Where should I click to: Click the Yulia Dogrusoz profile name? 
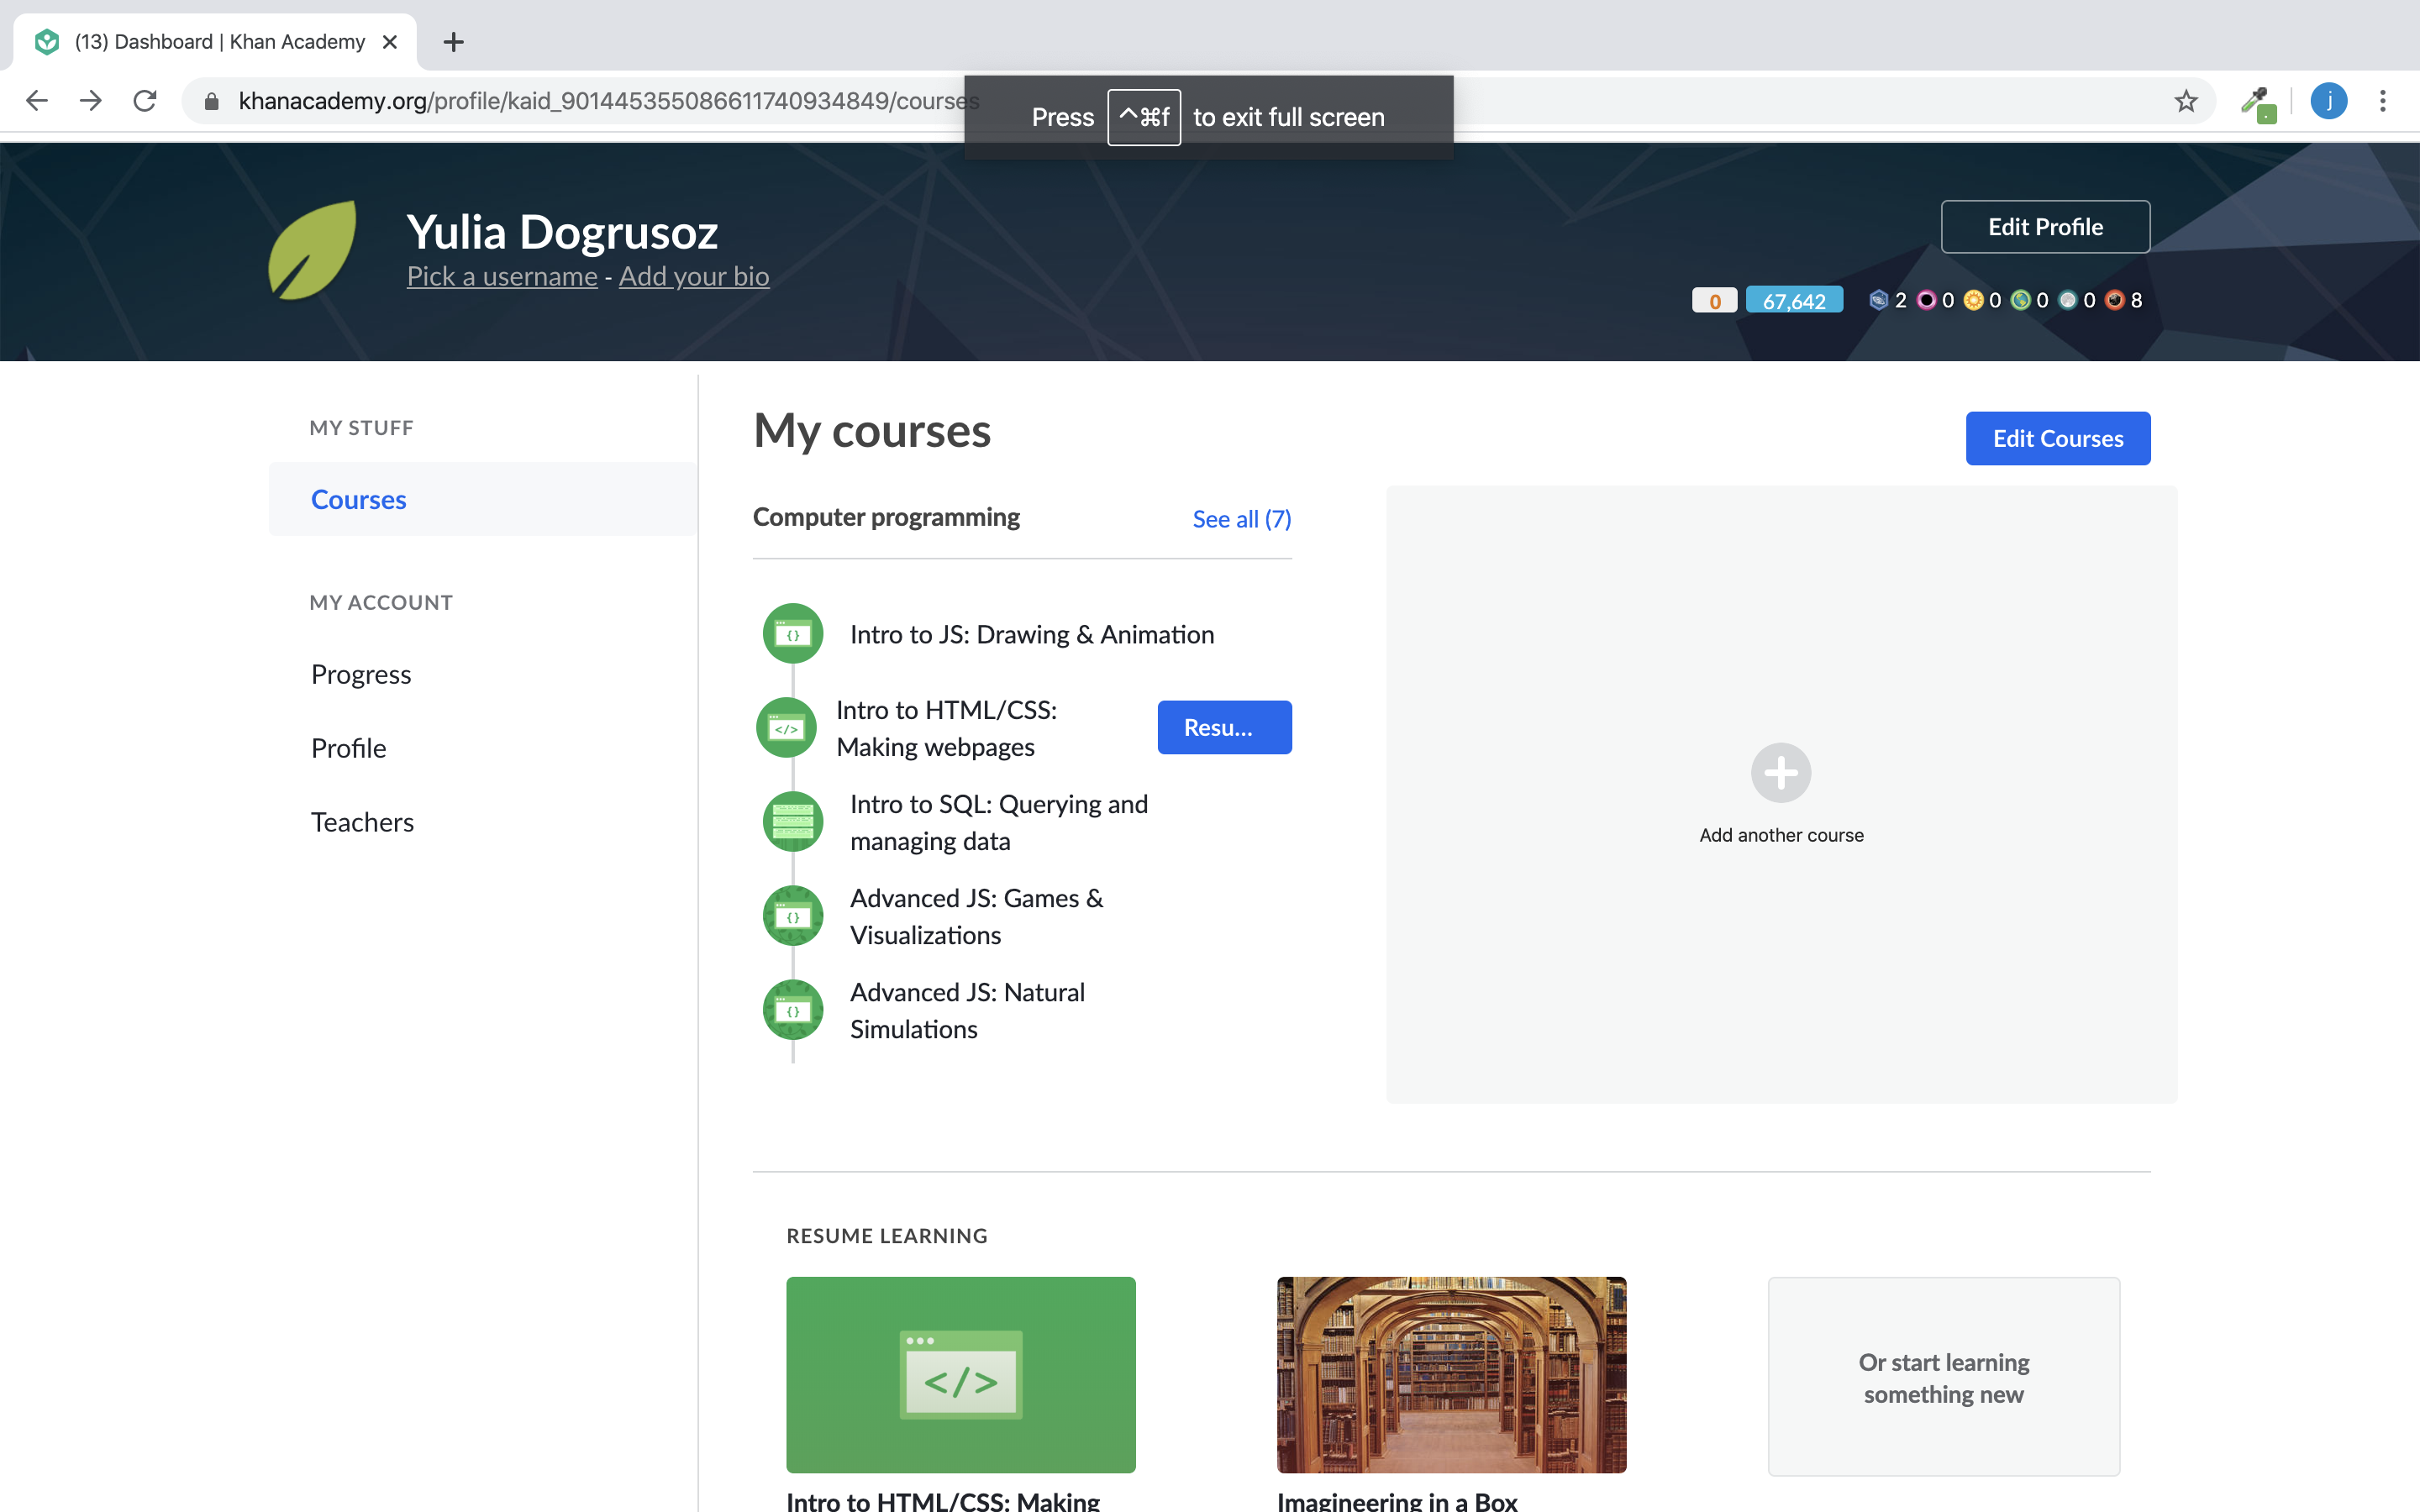[x=562, y=232]
